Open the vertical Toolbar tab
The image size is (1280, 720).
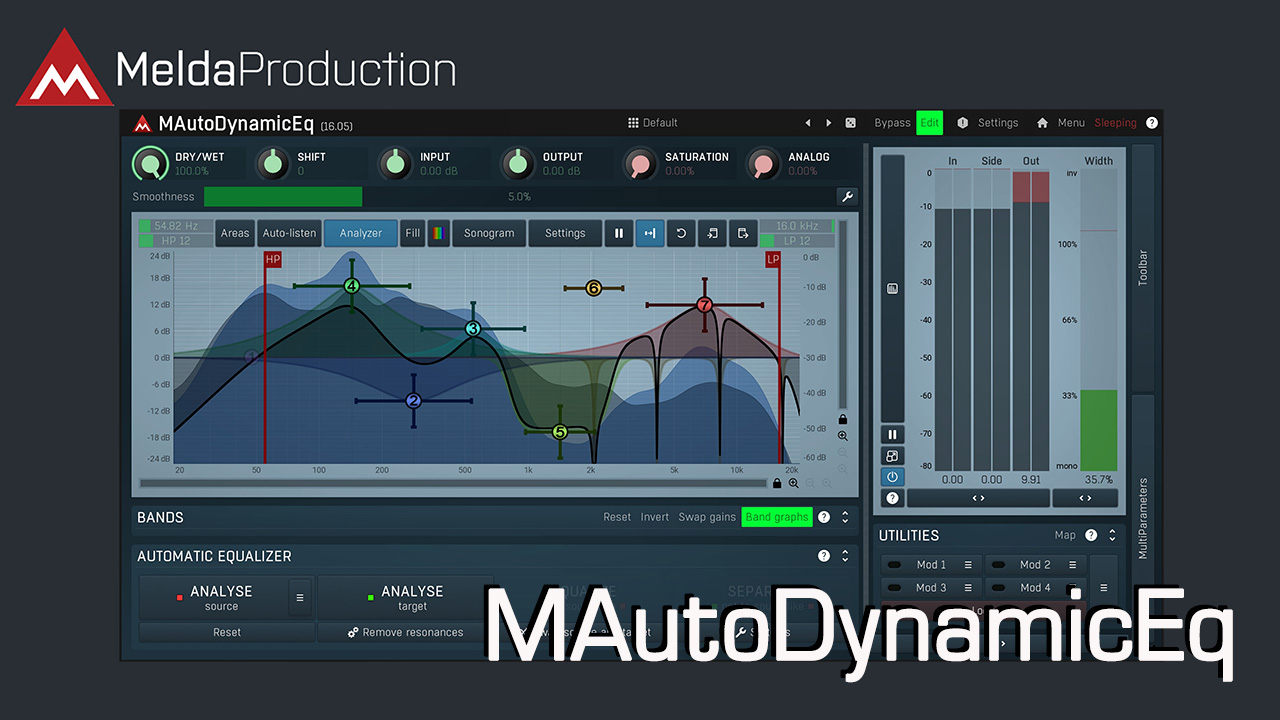point(1143,267)
